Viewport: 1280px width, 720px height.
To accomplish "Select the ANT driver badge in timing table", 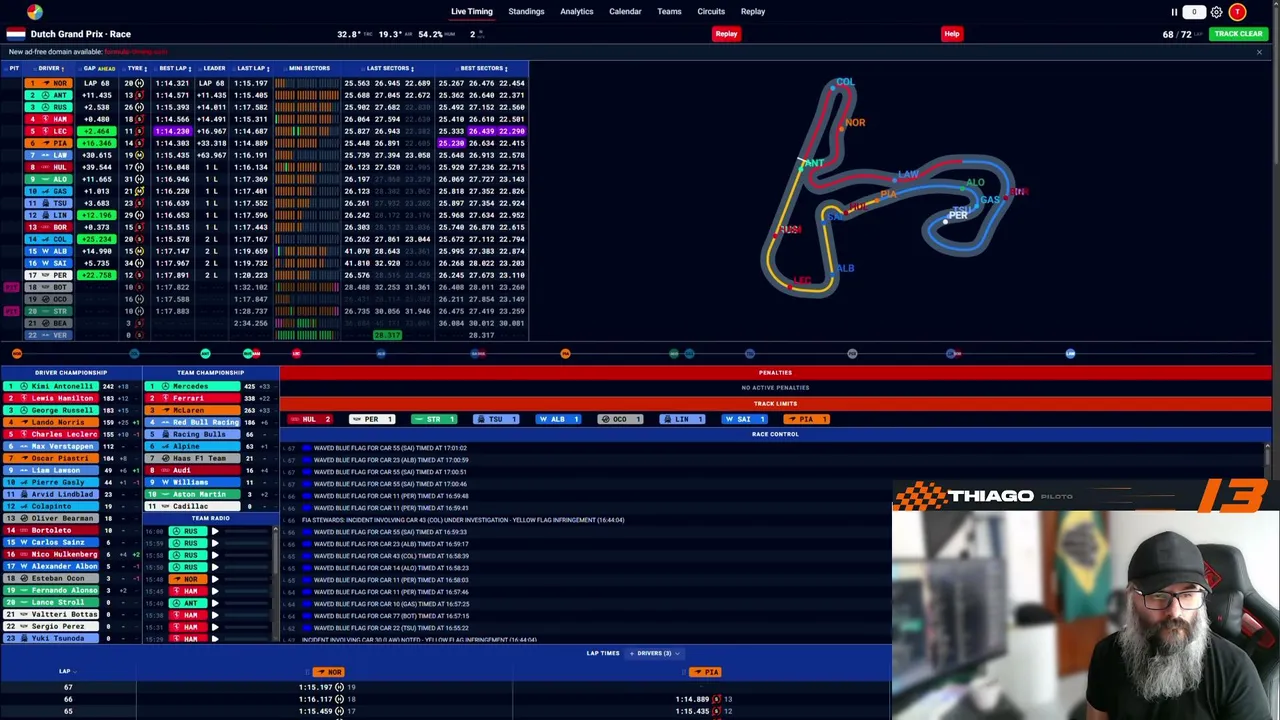I will point(49,95).
